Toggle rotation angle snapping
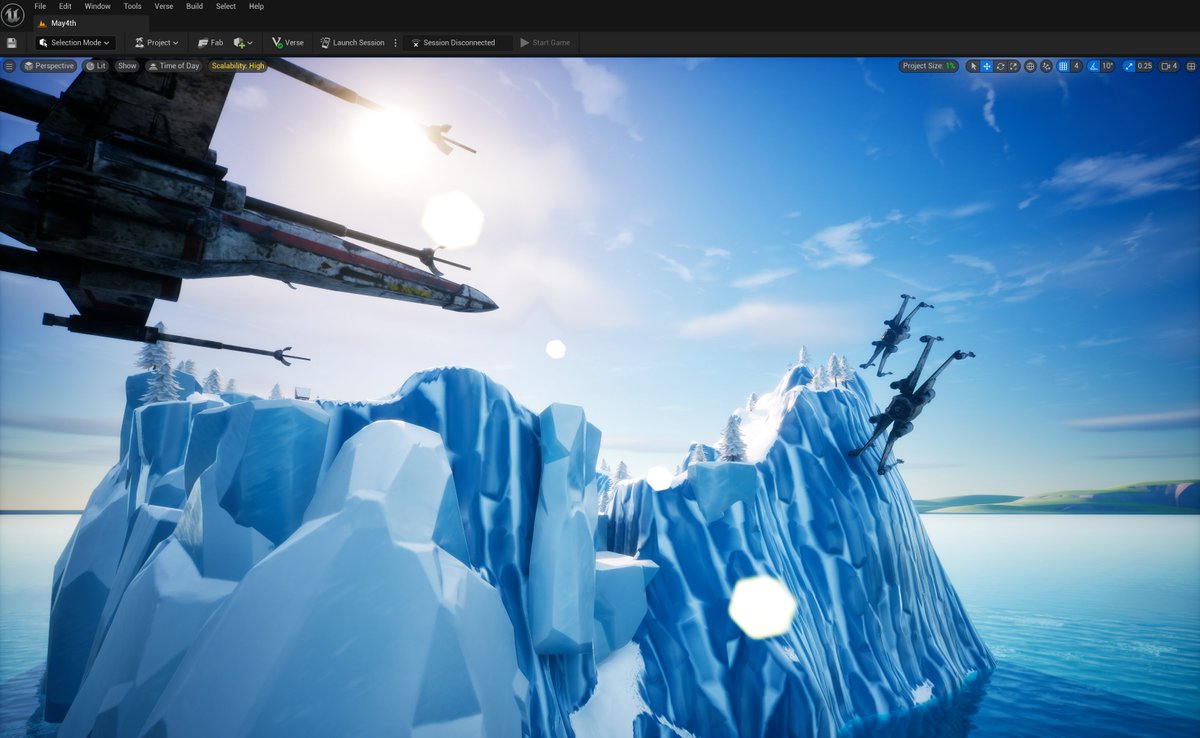Viewport: 1200px width, 738px height. (1093, 66)
